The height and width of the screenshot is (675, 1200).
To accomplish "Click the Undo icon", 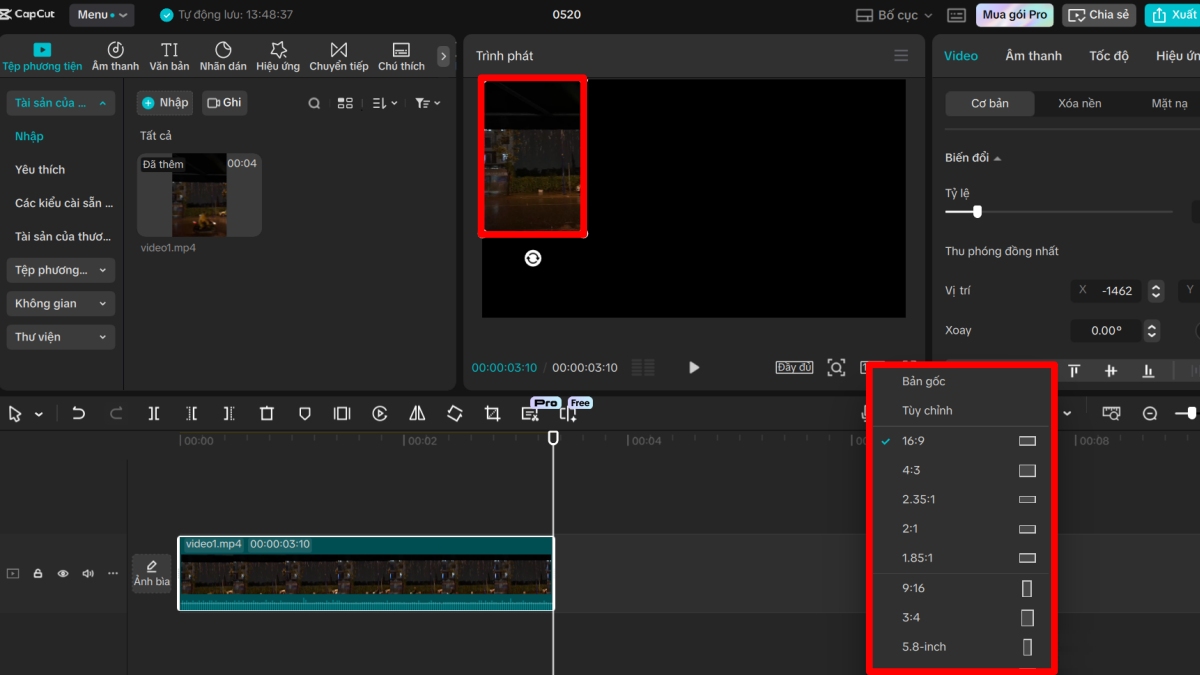I will click(x=79, y=412).
